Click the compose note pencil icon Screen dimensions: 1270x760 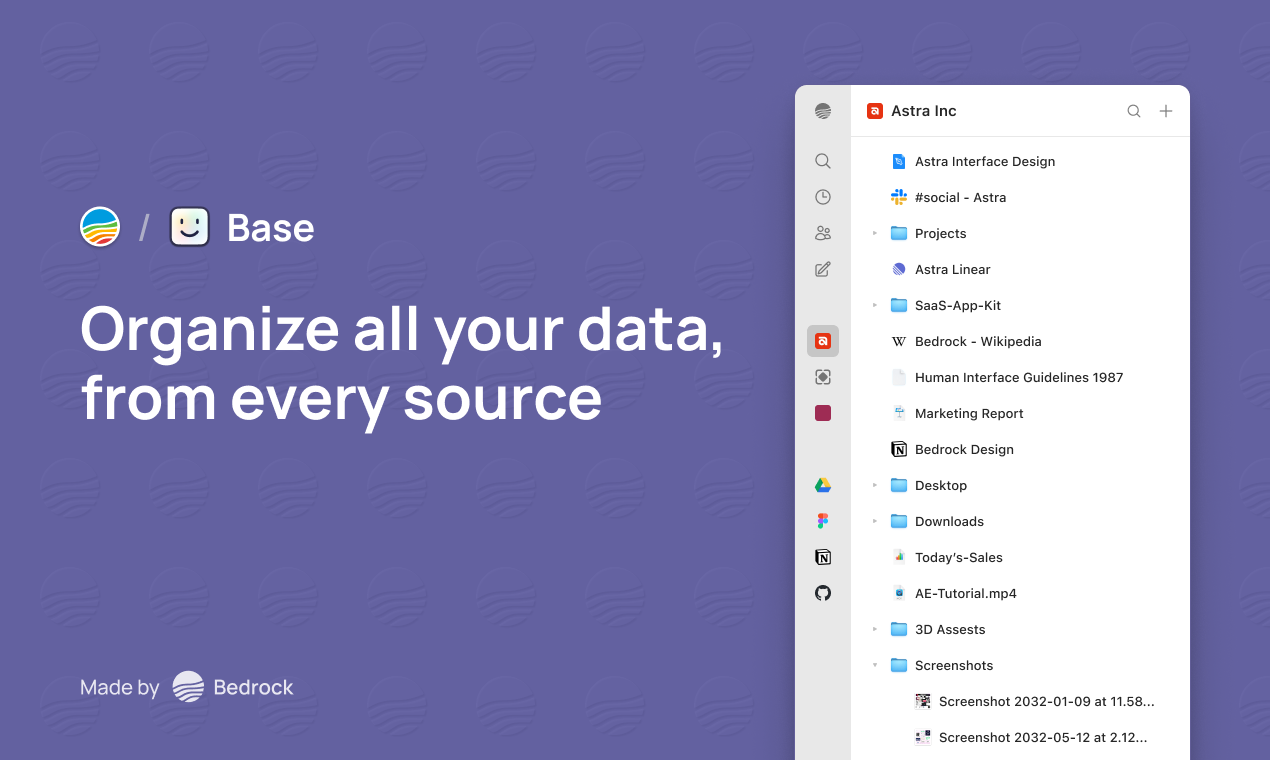pyautogui.click(x=823, y=269)
